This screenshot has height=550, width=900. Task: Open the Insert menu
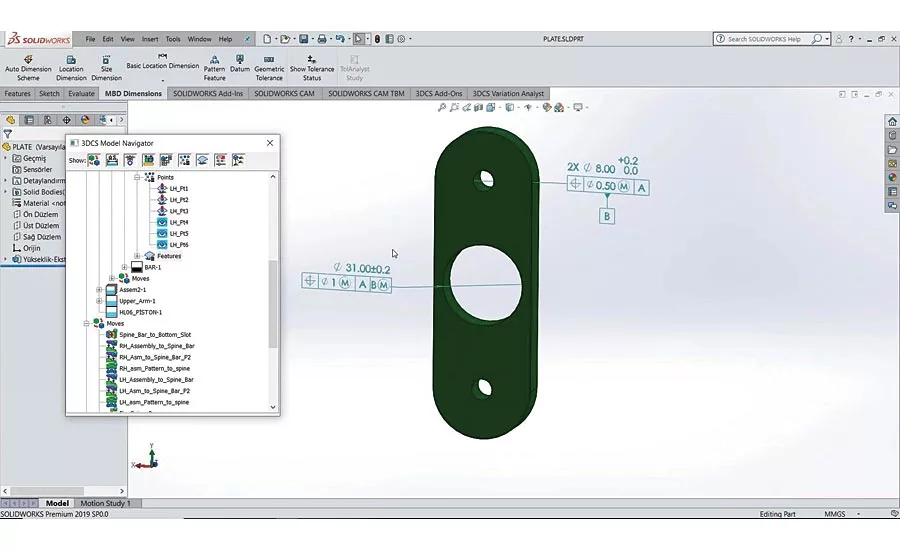pos(150,39)
